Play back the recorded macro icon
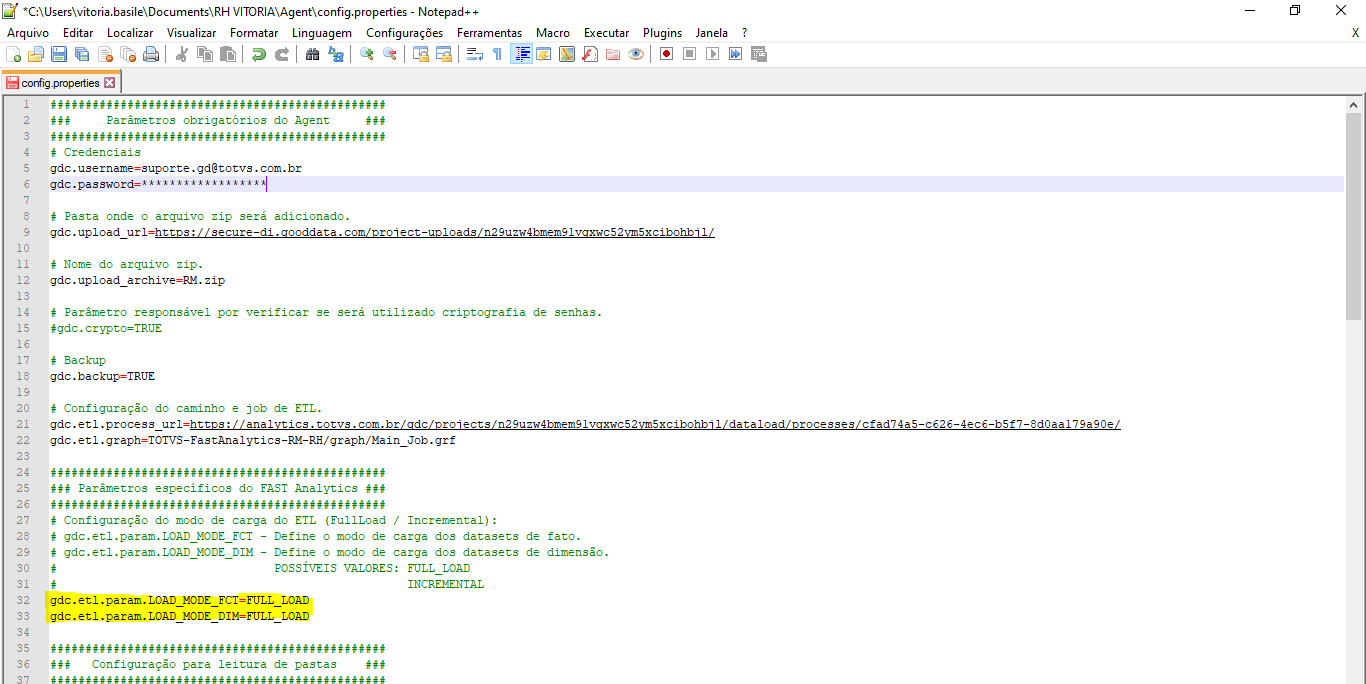 coord(712,54)
